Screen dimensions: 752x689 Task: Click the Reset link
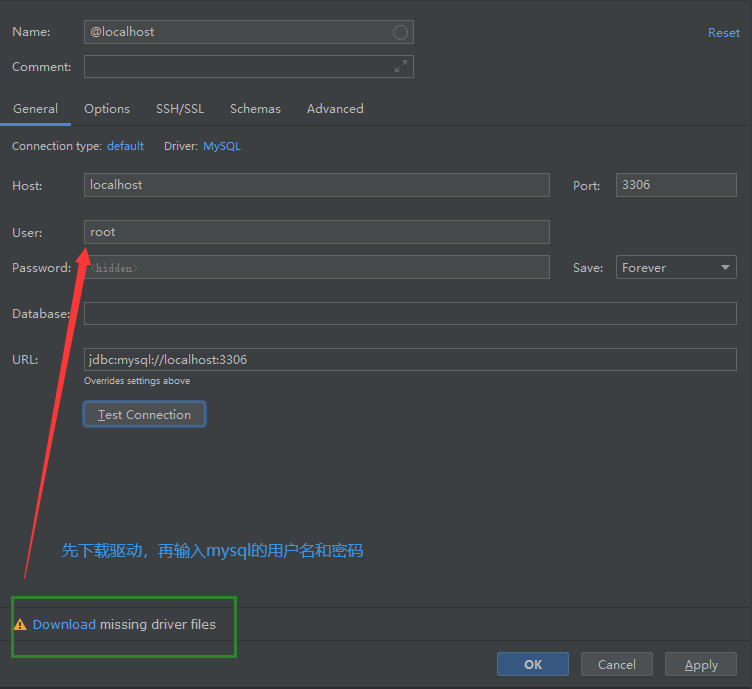tap(724, 33)
